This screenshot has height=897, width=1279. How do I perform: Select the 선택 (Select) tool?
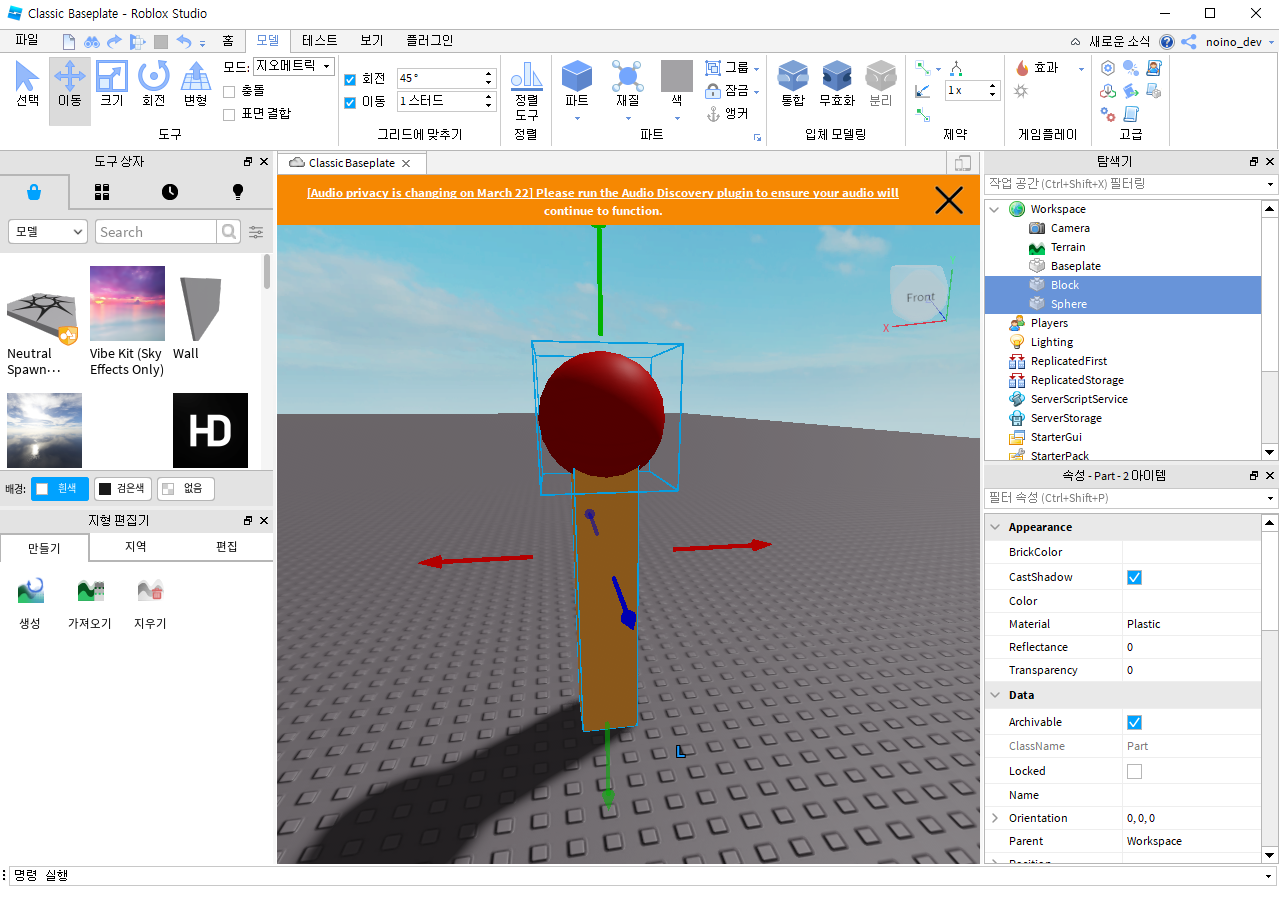(x=28, y=85)
